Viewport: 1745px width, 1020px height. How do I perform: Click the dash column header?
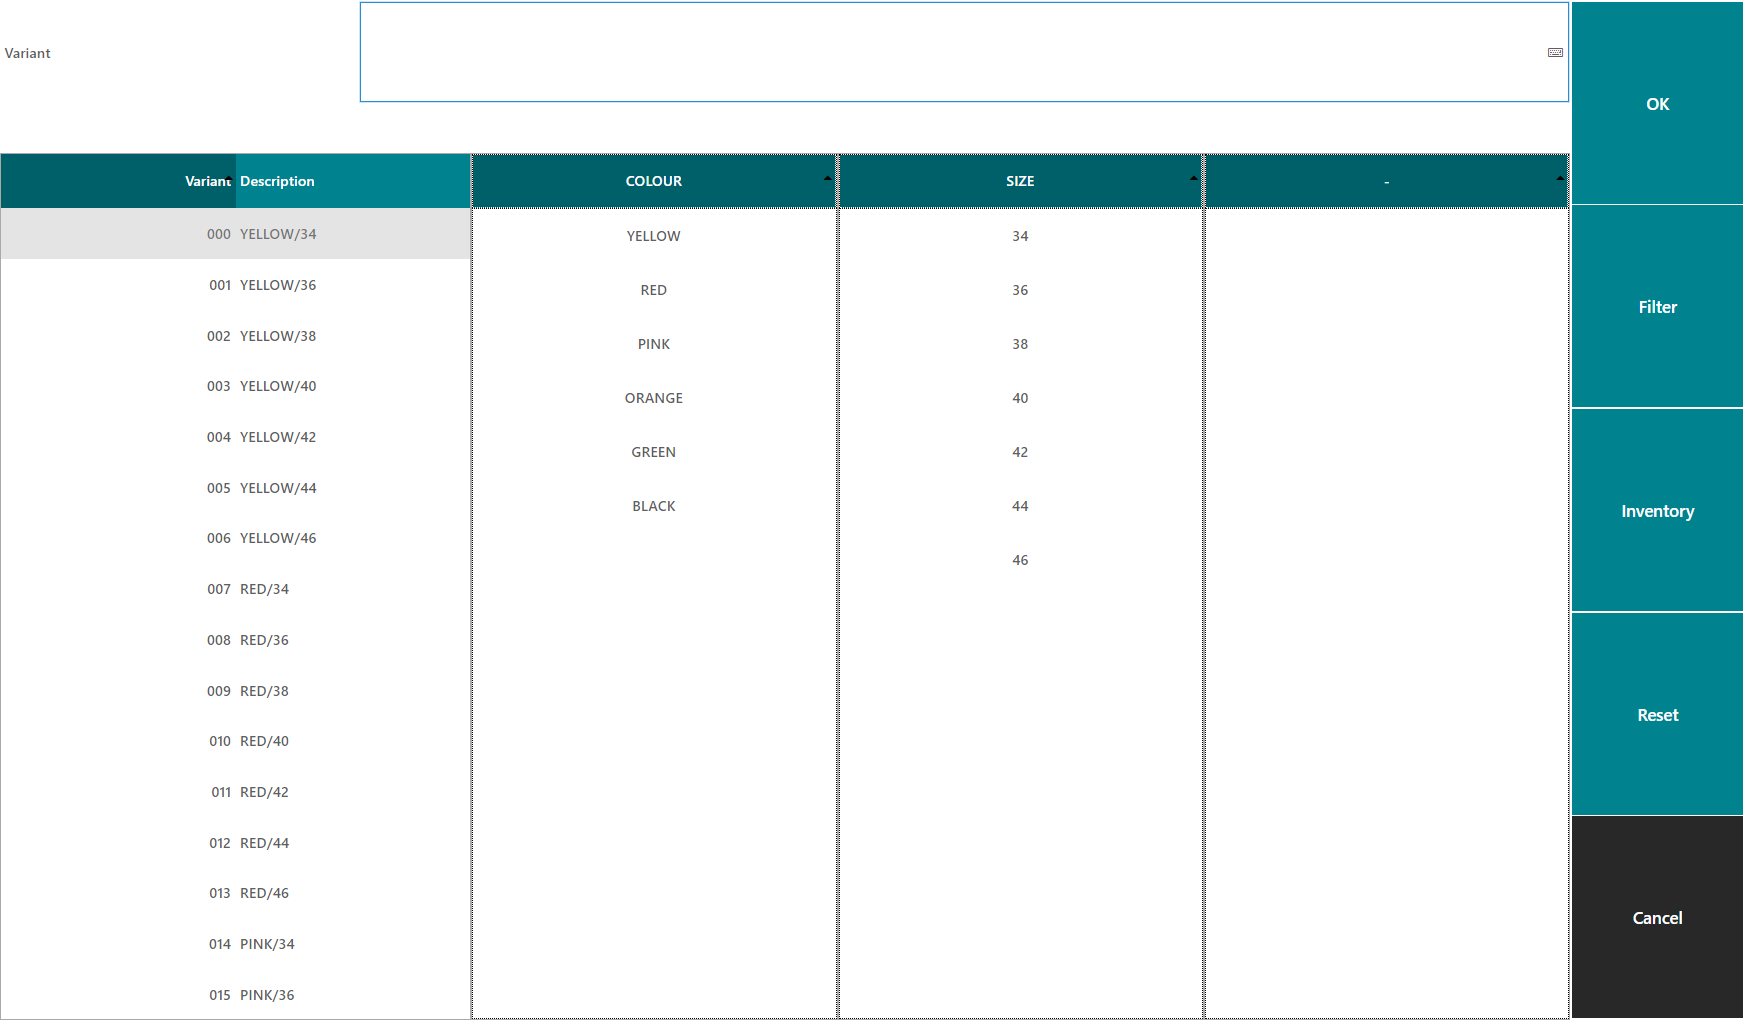(x=1386, y=181)
